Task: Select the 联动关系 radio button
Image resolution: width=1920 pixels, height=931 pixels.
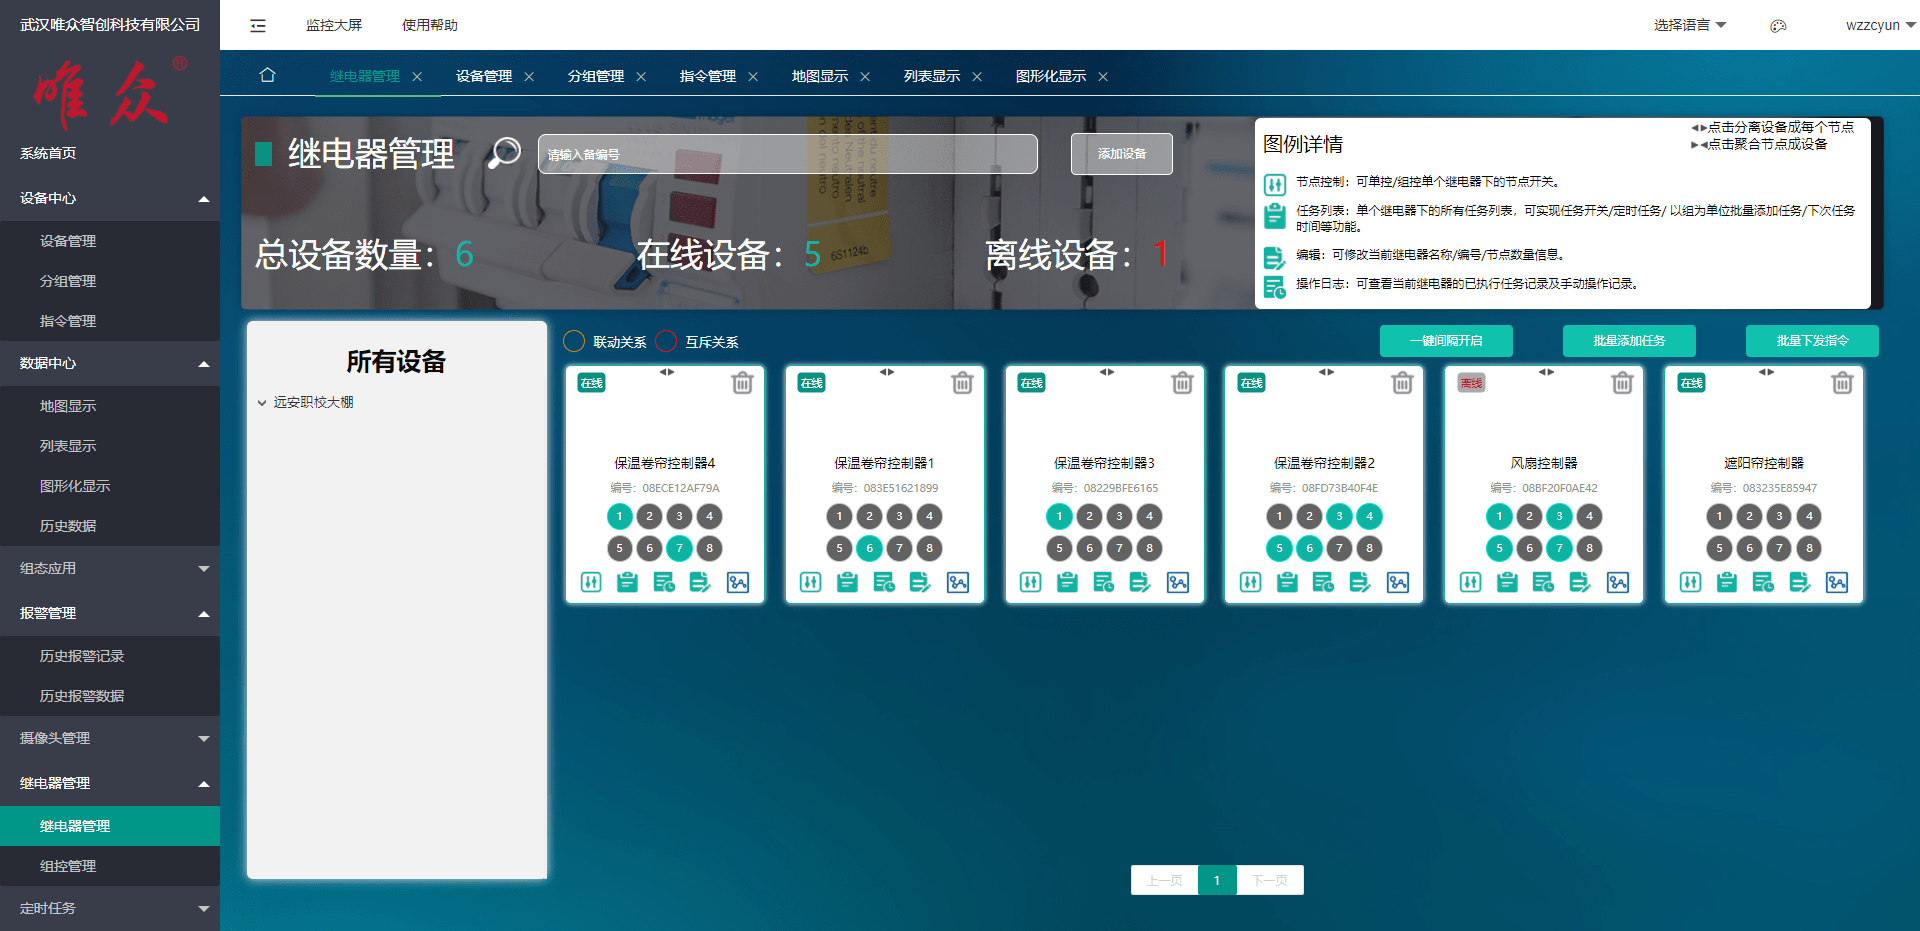Action: point(574,342)
